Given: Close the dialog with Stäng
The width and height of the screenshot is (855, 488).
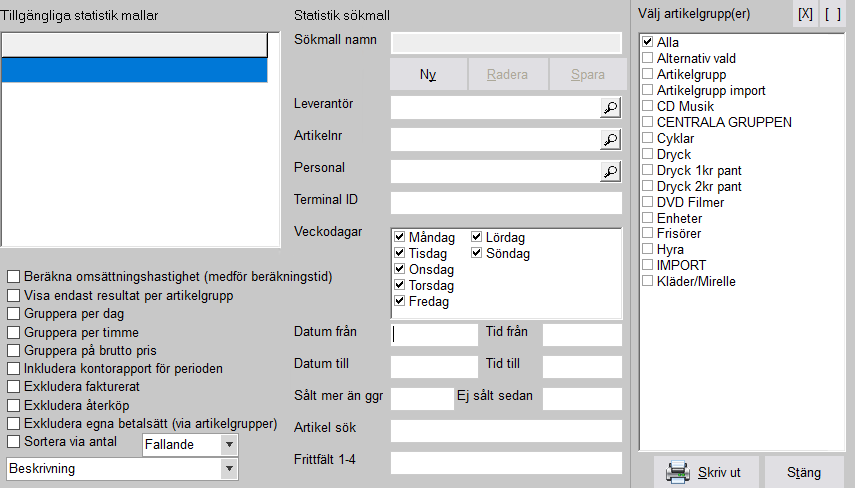Looking at the screenshot, I should (803, 472).
